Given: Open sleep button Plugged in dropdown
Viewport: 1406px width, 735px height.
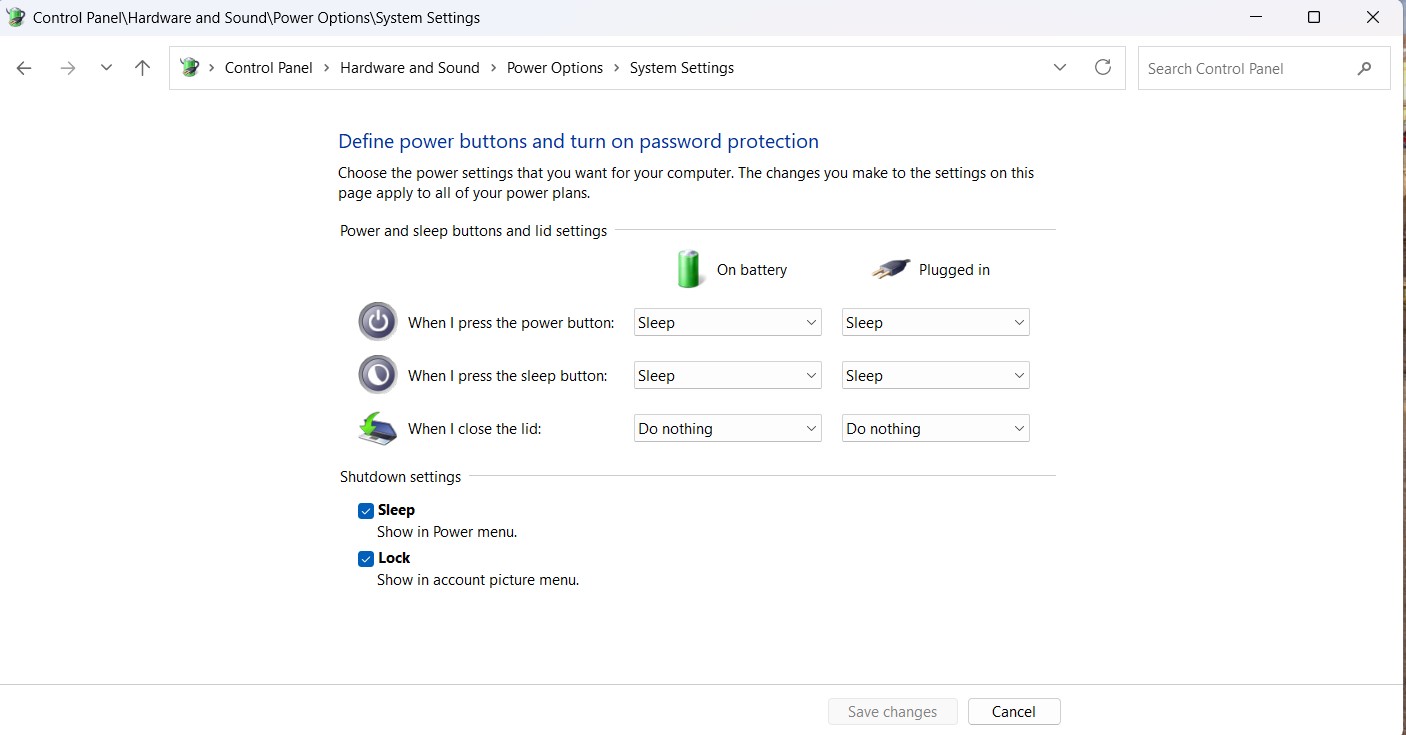Looking at the screenshot, I should 935,376.
